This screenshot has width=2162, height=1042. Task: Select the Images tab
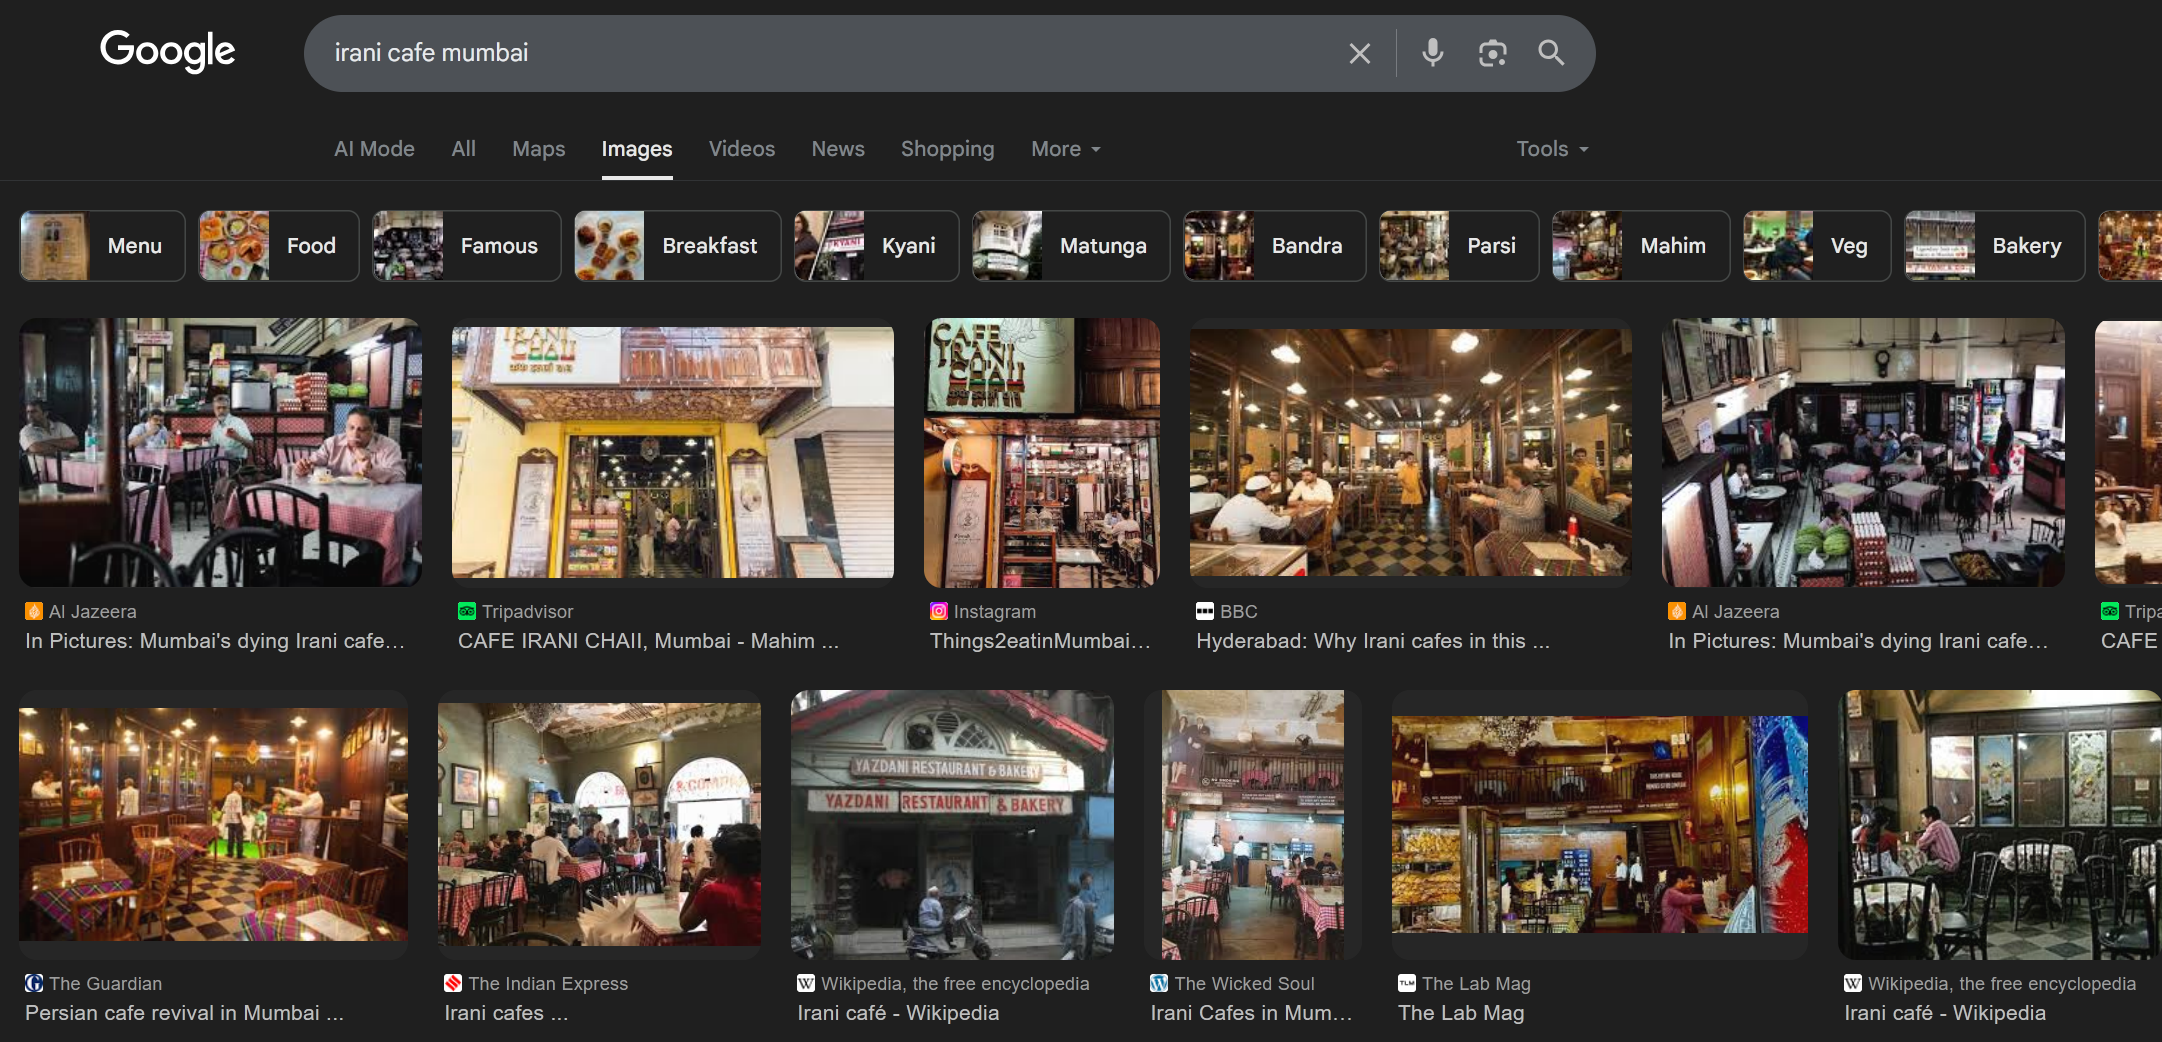click(637, 149)
